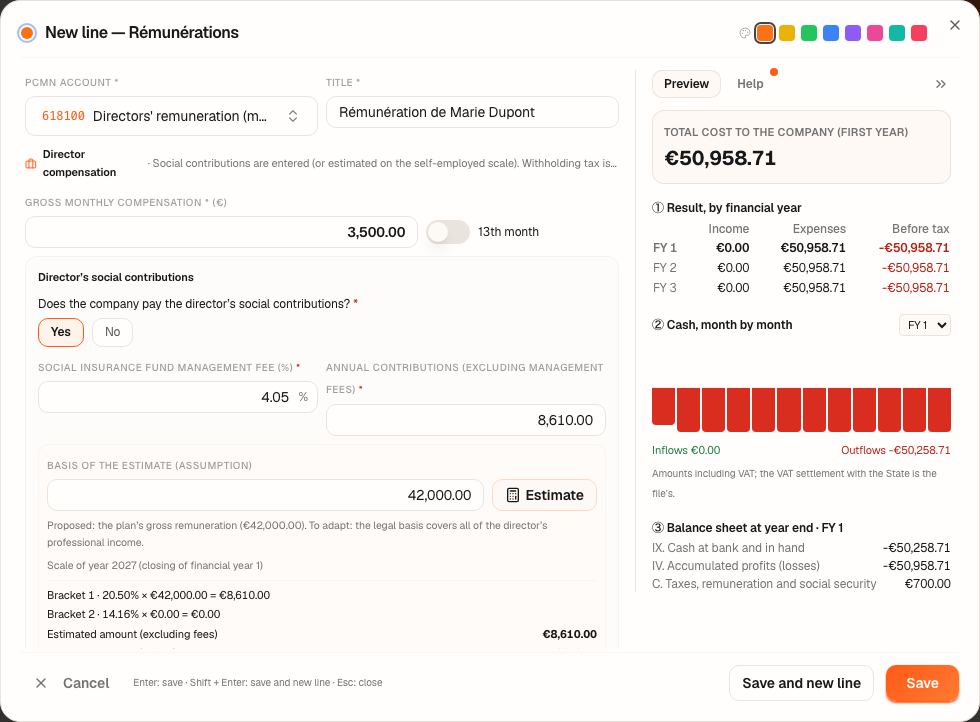
Task: Click Save and new line
Action: [x=801, y=683]
